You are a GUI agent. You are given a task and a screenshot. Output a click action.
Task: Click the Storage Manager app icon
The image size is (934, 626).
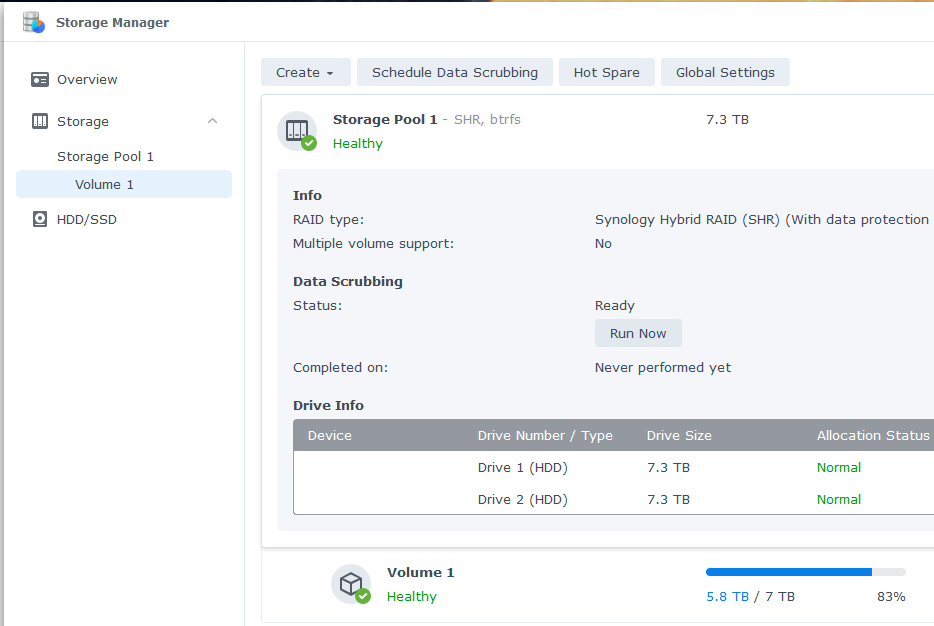(x=34, y=22)
